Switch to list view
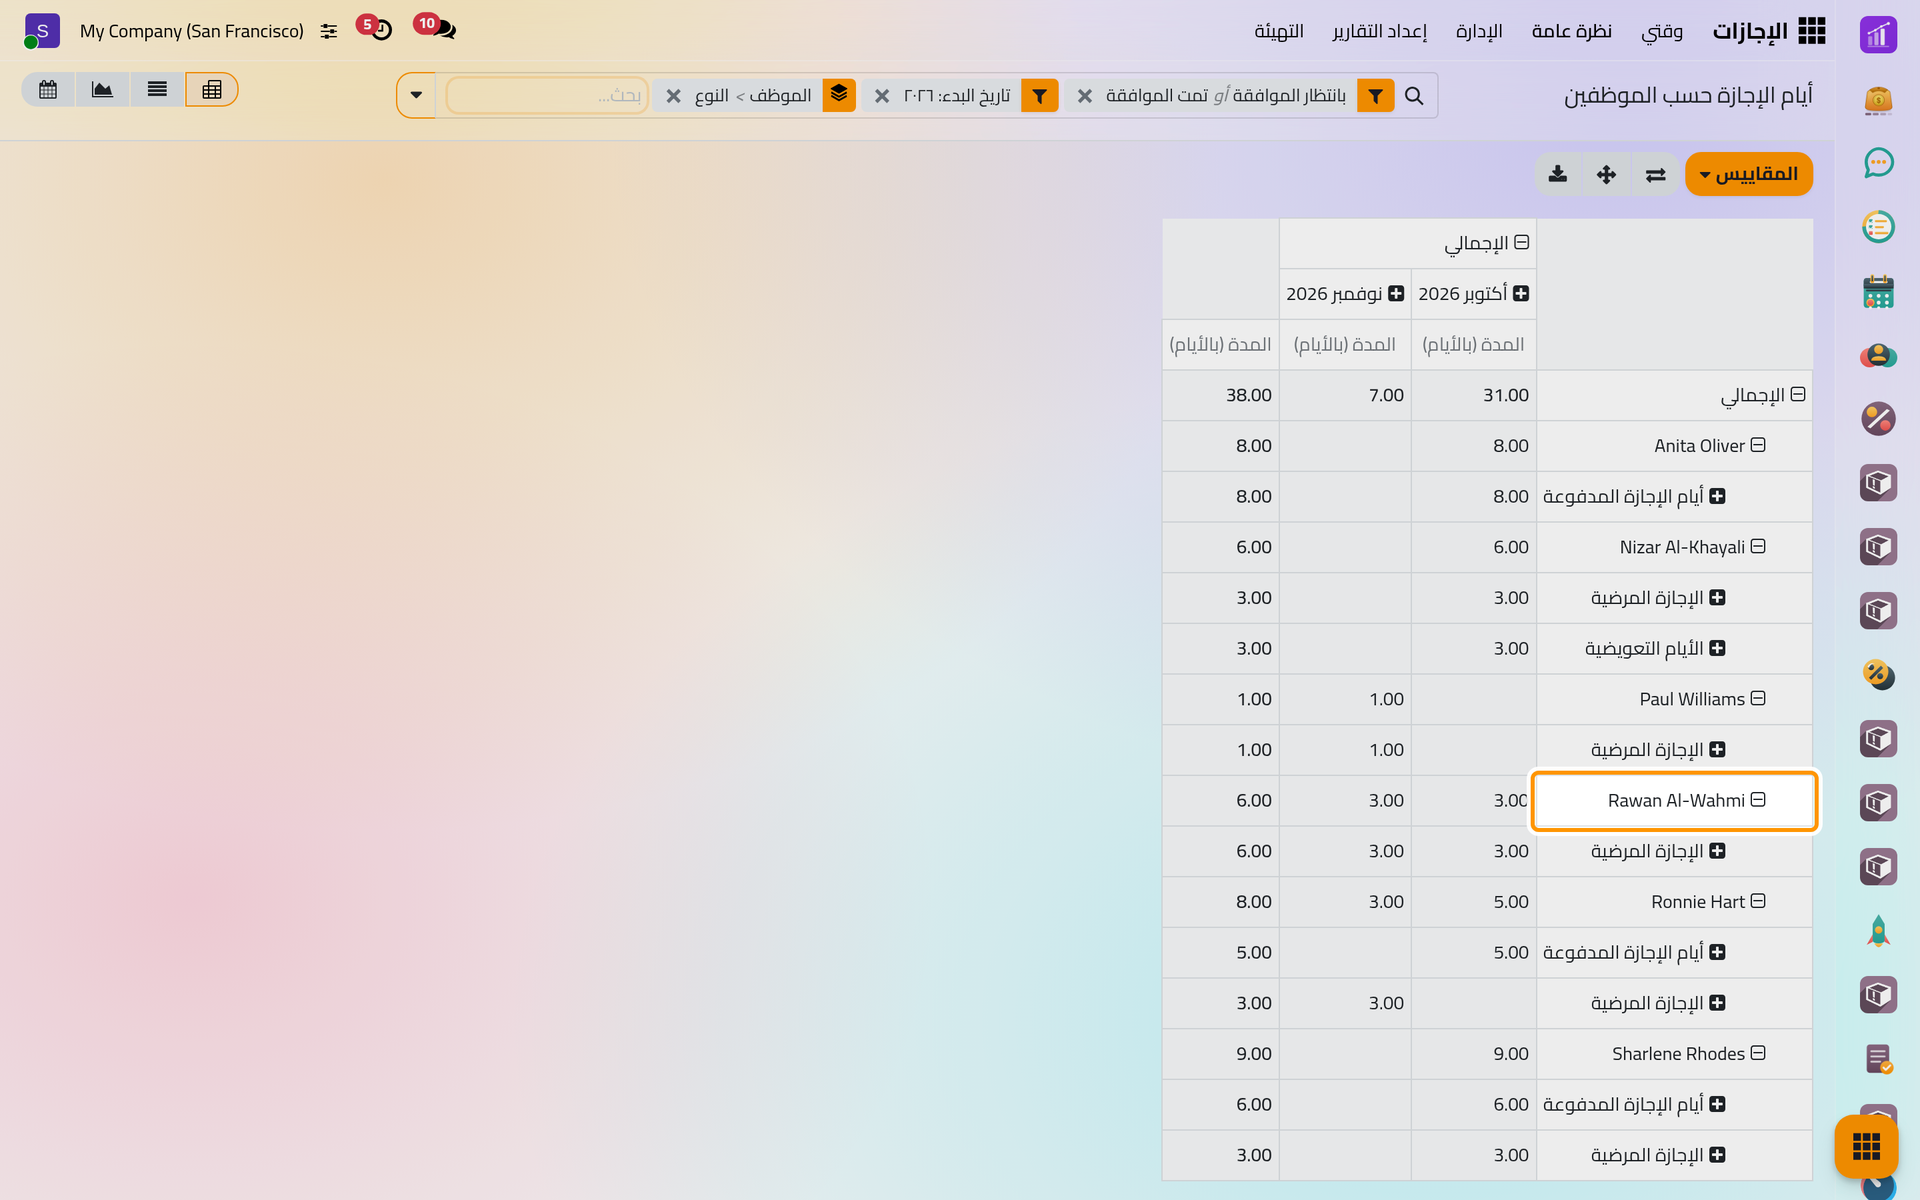The width and height of the screenshot is (1920, 1200). pyautogui.click(x=157, y=90)
